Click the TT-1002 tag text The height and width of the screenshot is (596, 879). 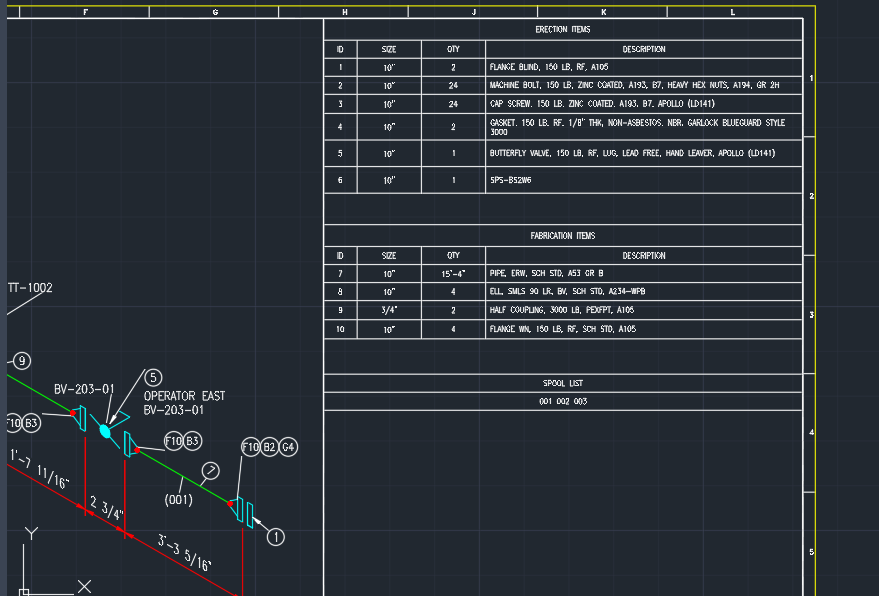(x=30, y=288)
